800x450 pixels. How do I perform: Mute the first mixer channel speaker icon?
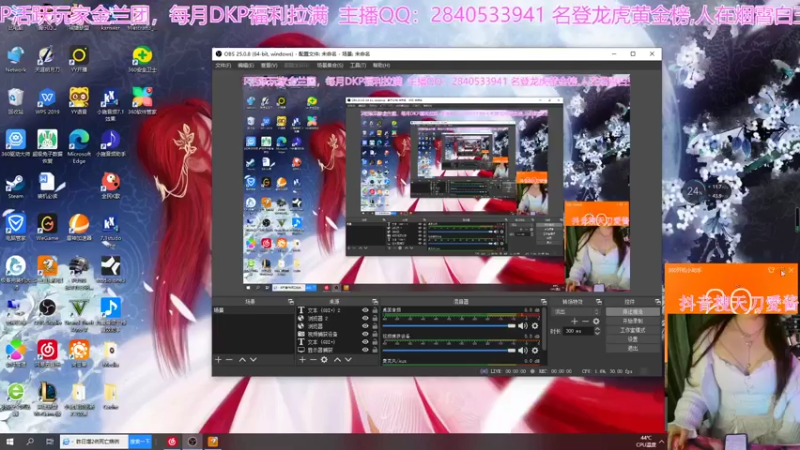[522, 326]
